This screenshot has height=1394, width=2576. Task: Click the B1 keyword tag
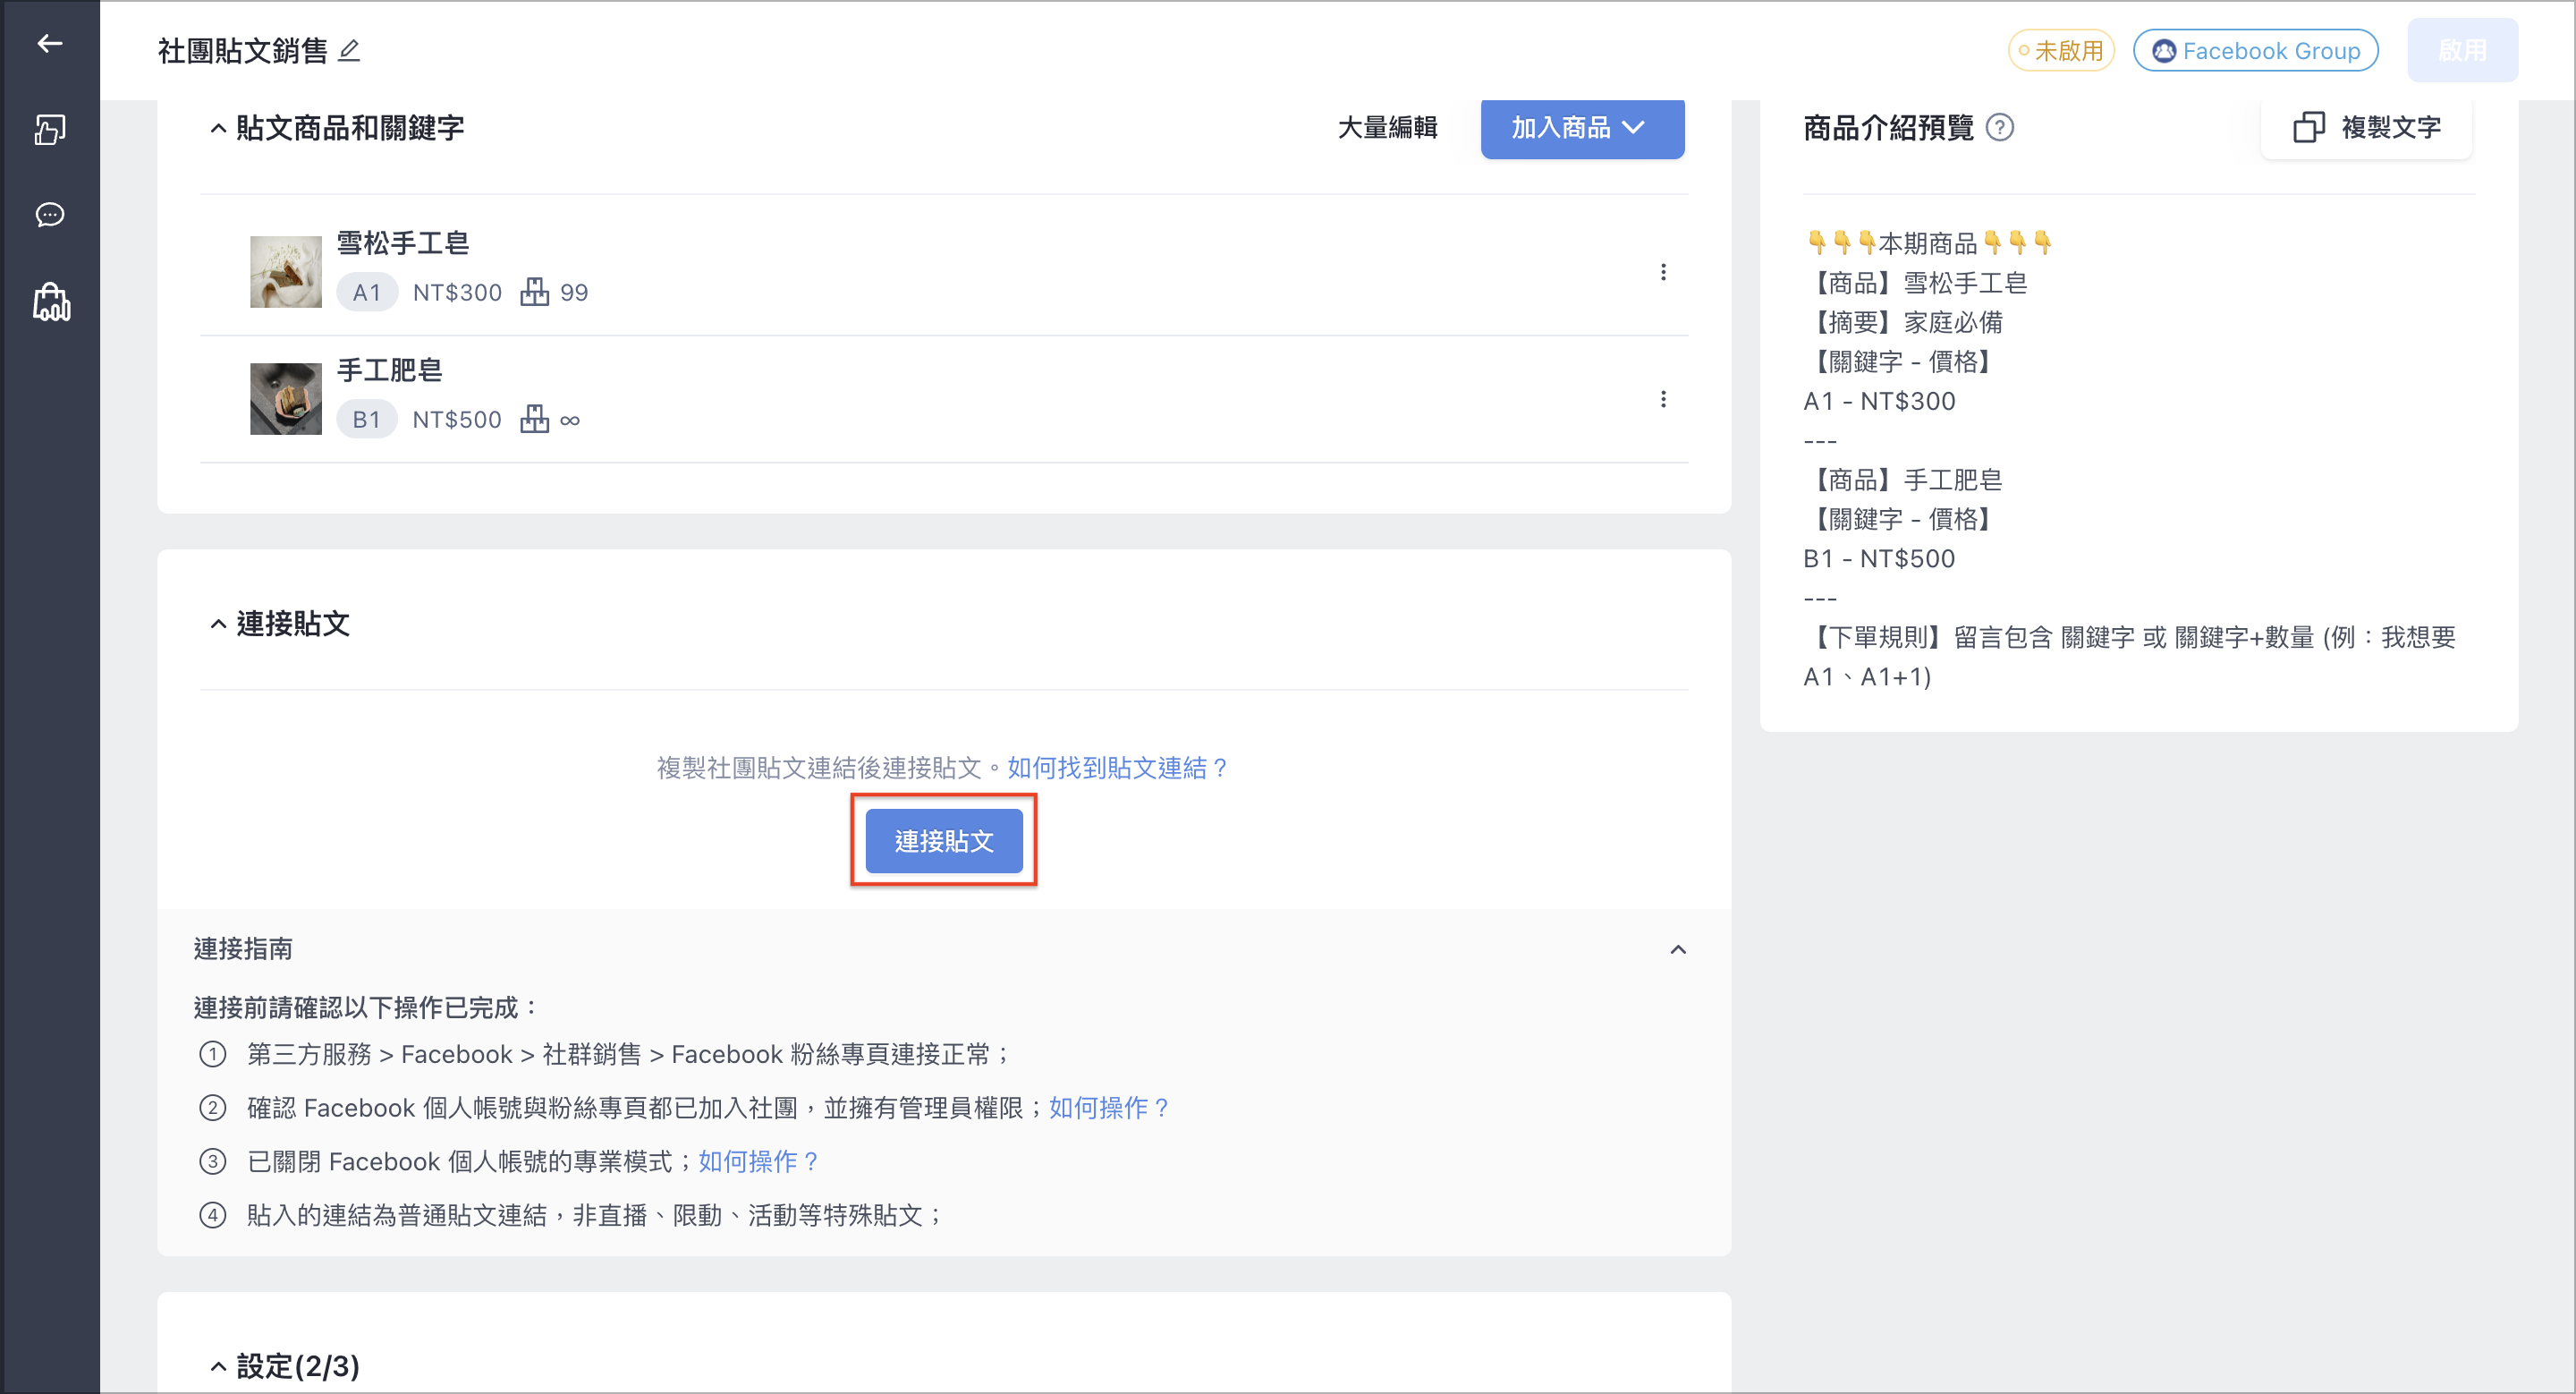(366, 419)
